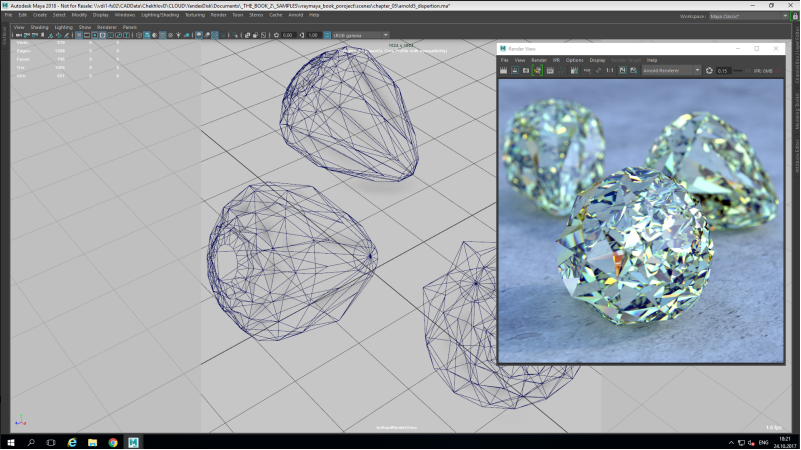Image resolution: width=801 pixels, height=450 pixels.
Task: Click the Gamma icon beside the 1.00 field
Action: [302, 35]
